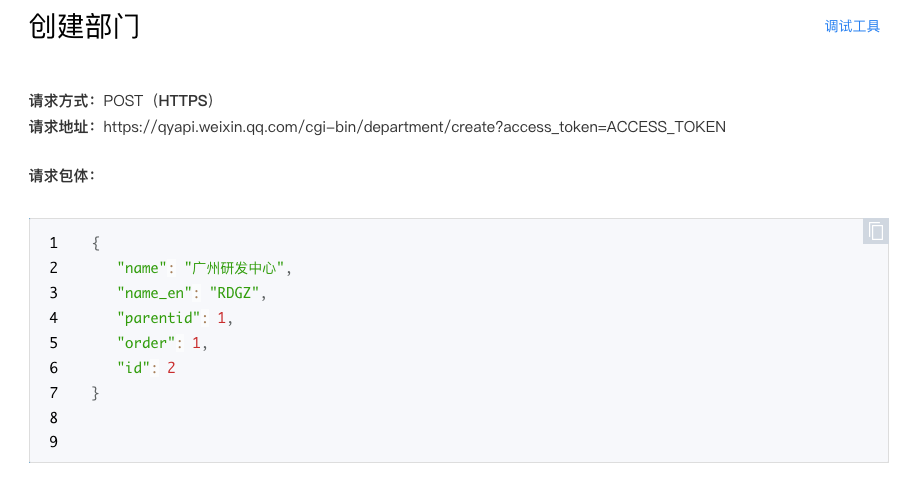Click the 请求地址 label
The height and width of the screenshot is (478, 898).
[62, 127]
